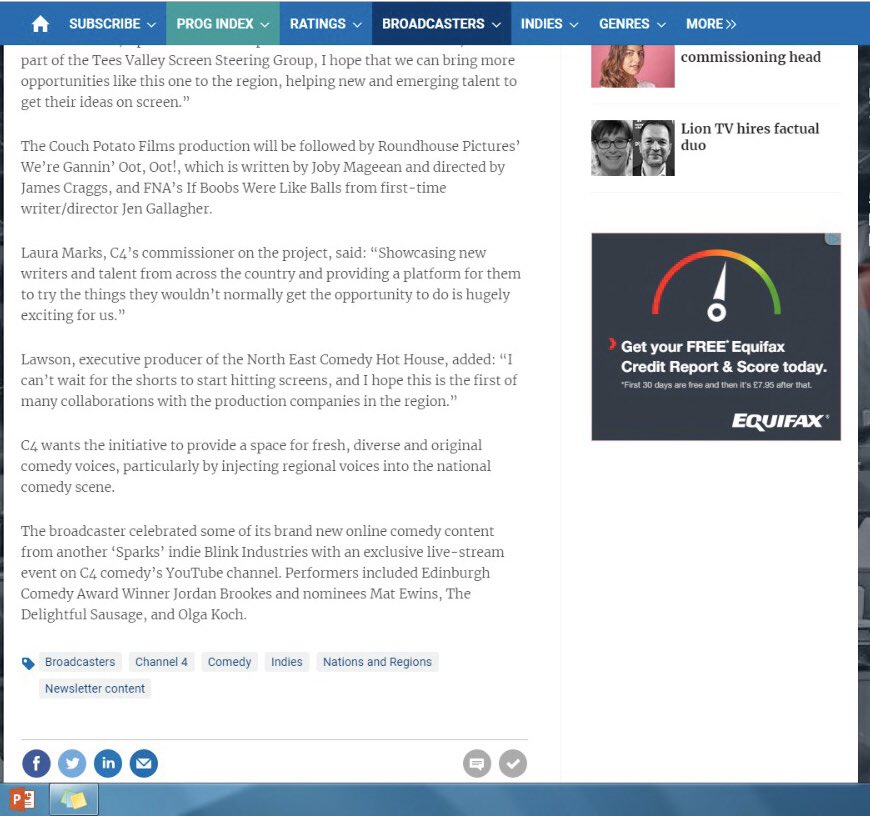Share article on Facebook

click(x=36, y=763)
